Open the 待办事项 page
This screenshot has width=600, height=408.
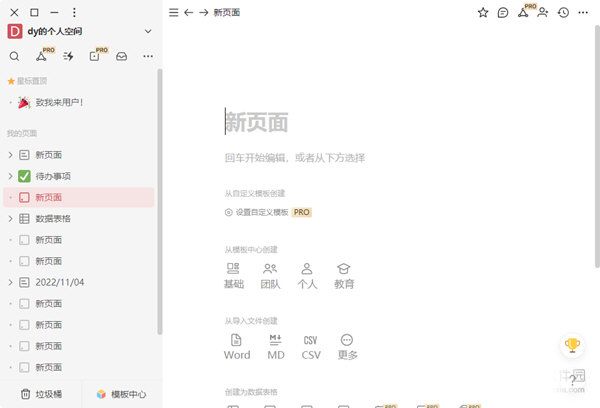click(x=79, y=176)
